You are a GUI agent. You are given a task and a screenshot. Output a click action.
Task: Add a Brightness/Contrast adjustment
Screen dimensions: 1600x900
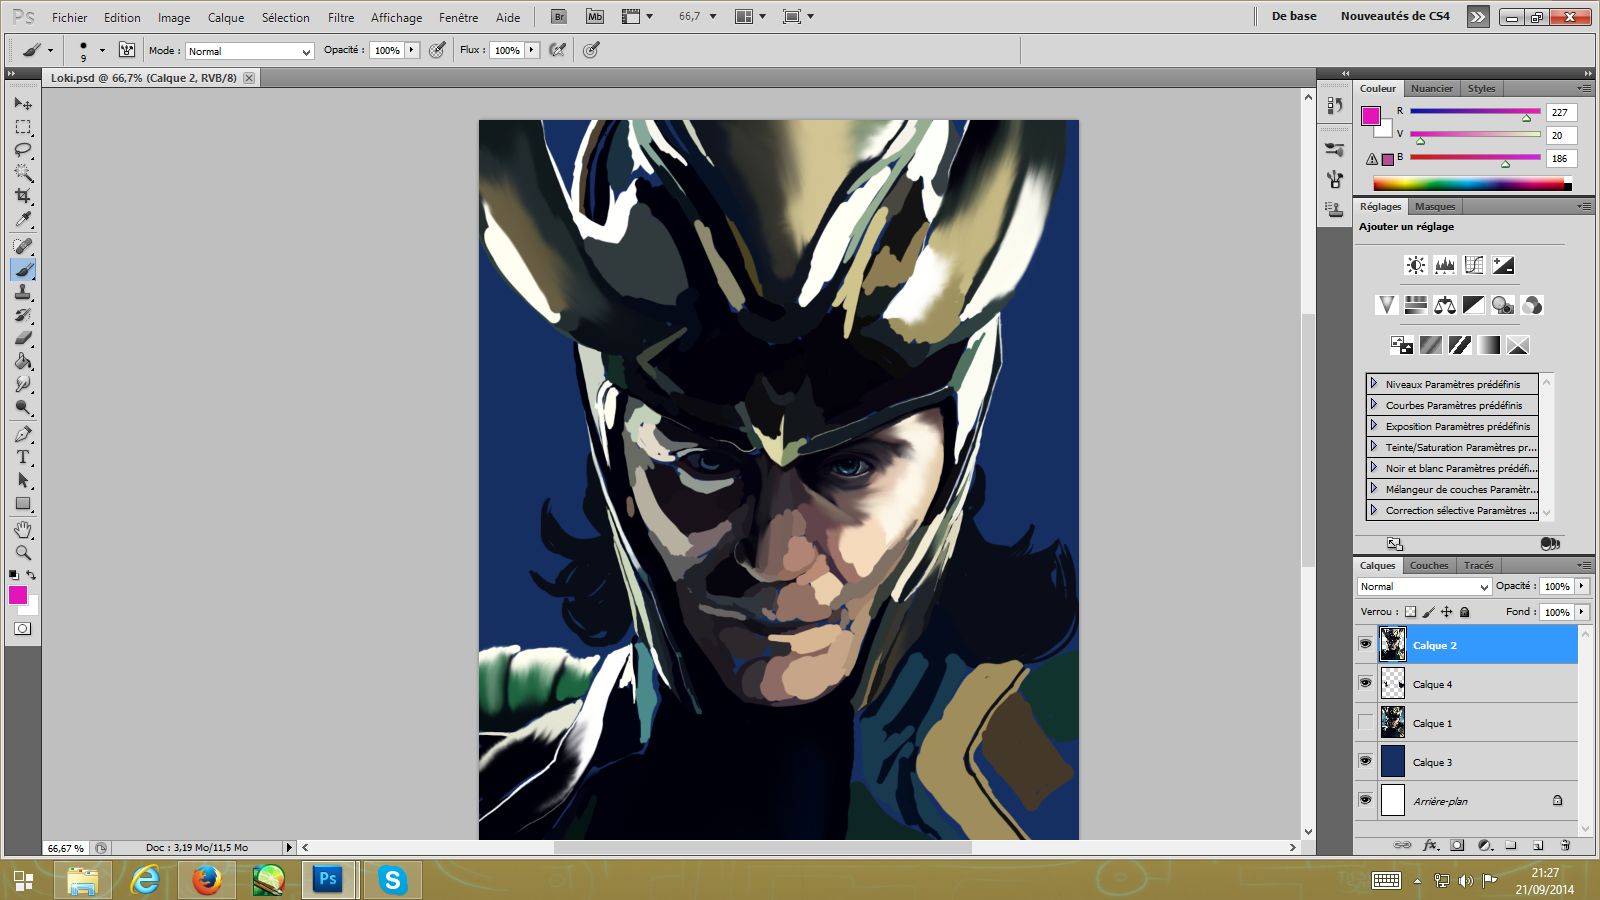(x=1415, y=265)
